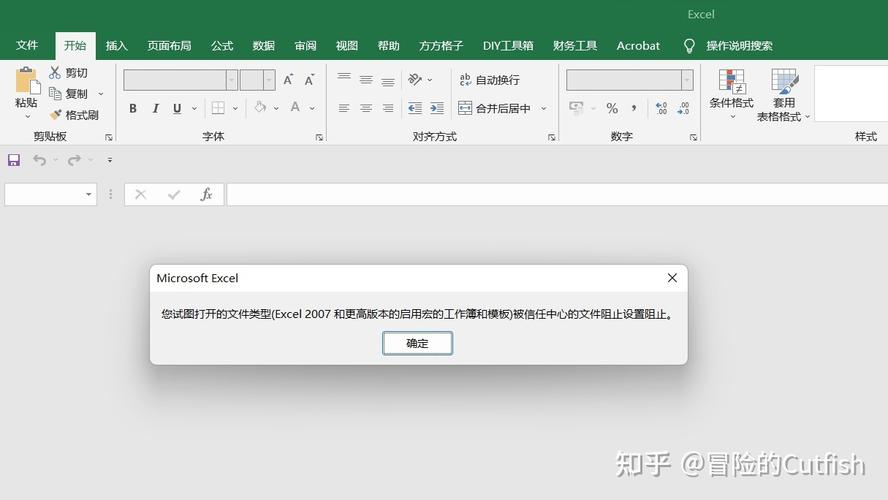
Task: Open alignment settings dialog launcher
Action: 552,137
